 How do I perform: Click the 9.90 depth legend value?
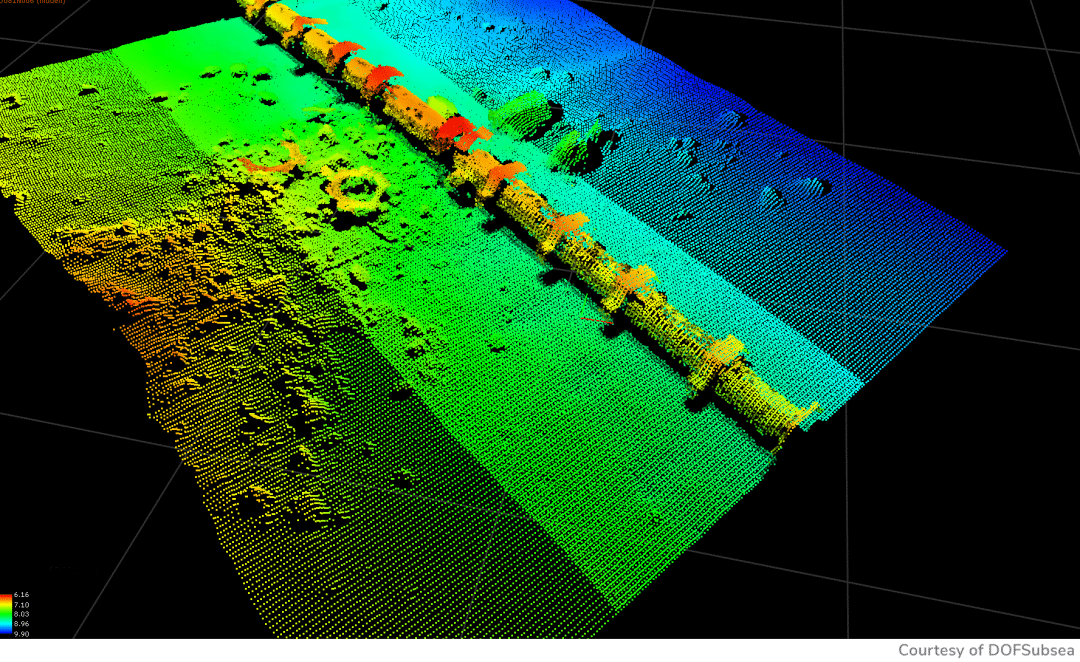coord(22,633)
